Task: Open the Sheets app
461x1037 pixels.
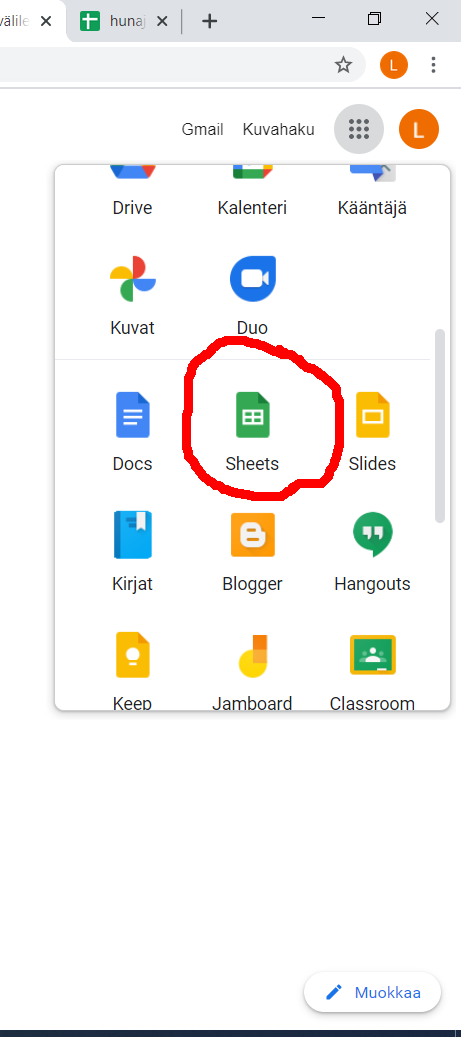Action: coord(252,432)
